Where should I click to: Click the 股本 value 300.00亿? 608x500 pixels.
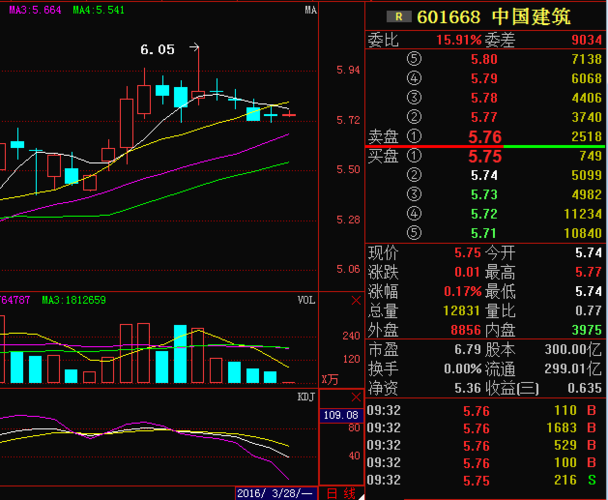(573, 349)
